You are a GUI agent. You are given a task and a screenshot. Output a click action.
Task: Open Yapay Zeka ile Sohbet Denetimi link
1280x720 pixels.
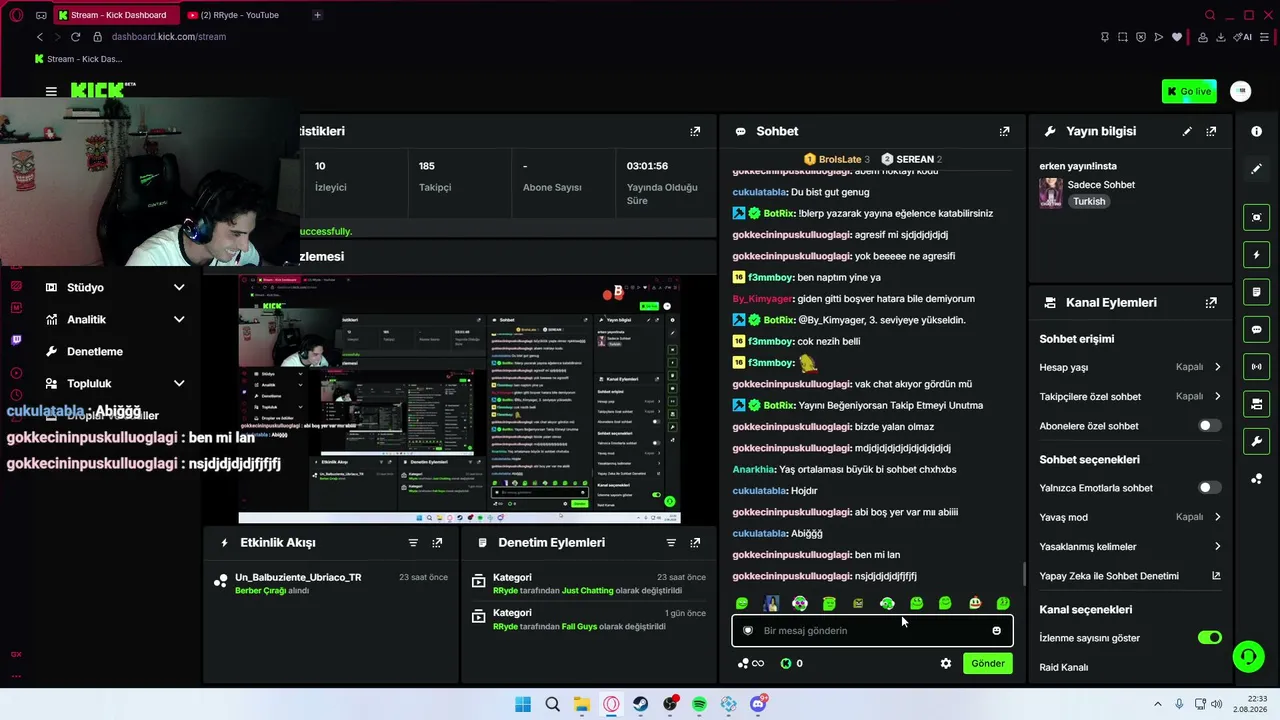[1130, 576]
